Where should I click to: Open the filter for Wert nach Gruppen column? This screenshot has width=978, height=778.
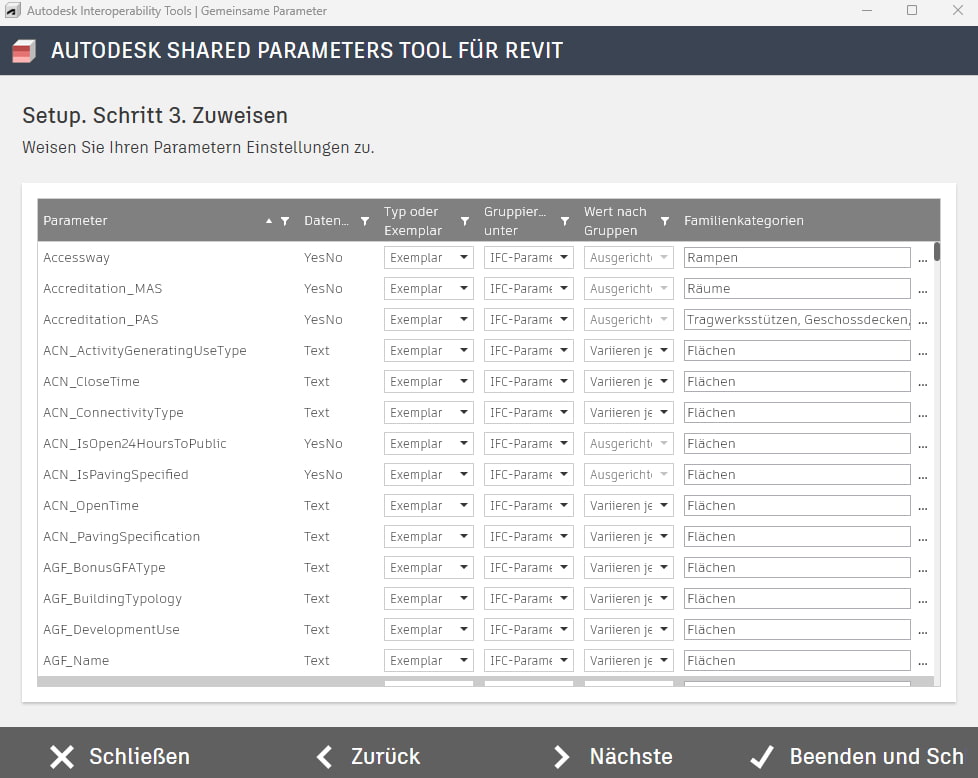click(665, 221)
